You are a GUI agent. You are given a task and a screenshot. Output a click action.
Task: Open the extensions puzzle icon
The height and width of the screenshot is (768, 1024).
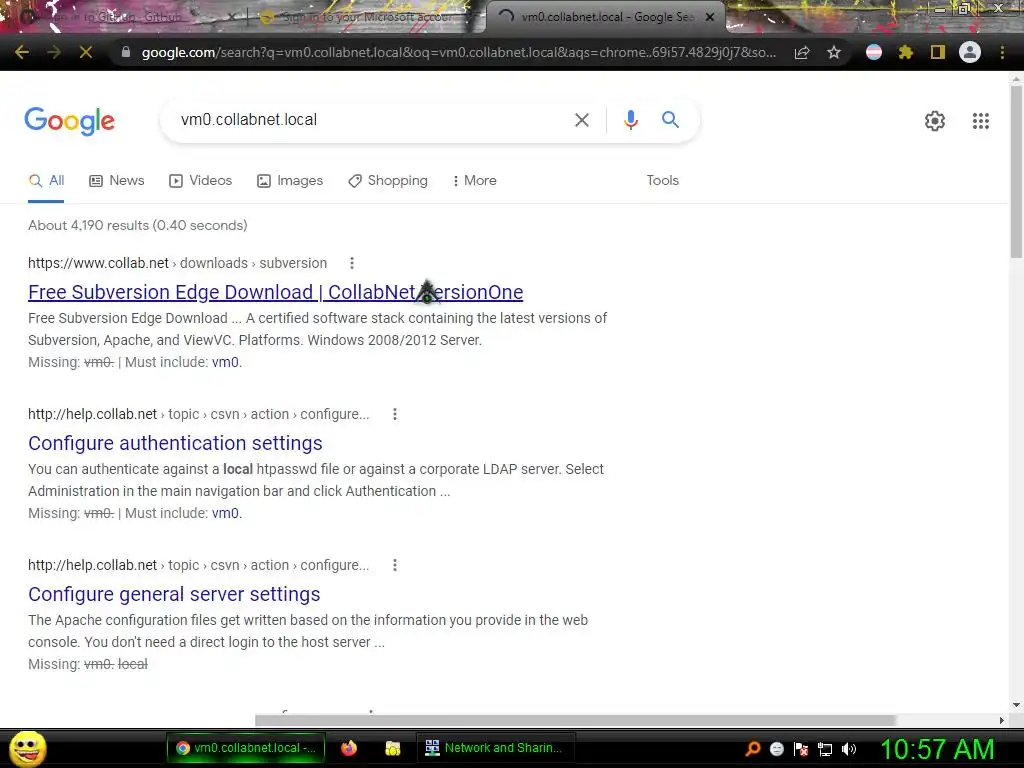pyautogui.click(x=906, y=52)
